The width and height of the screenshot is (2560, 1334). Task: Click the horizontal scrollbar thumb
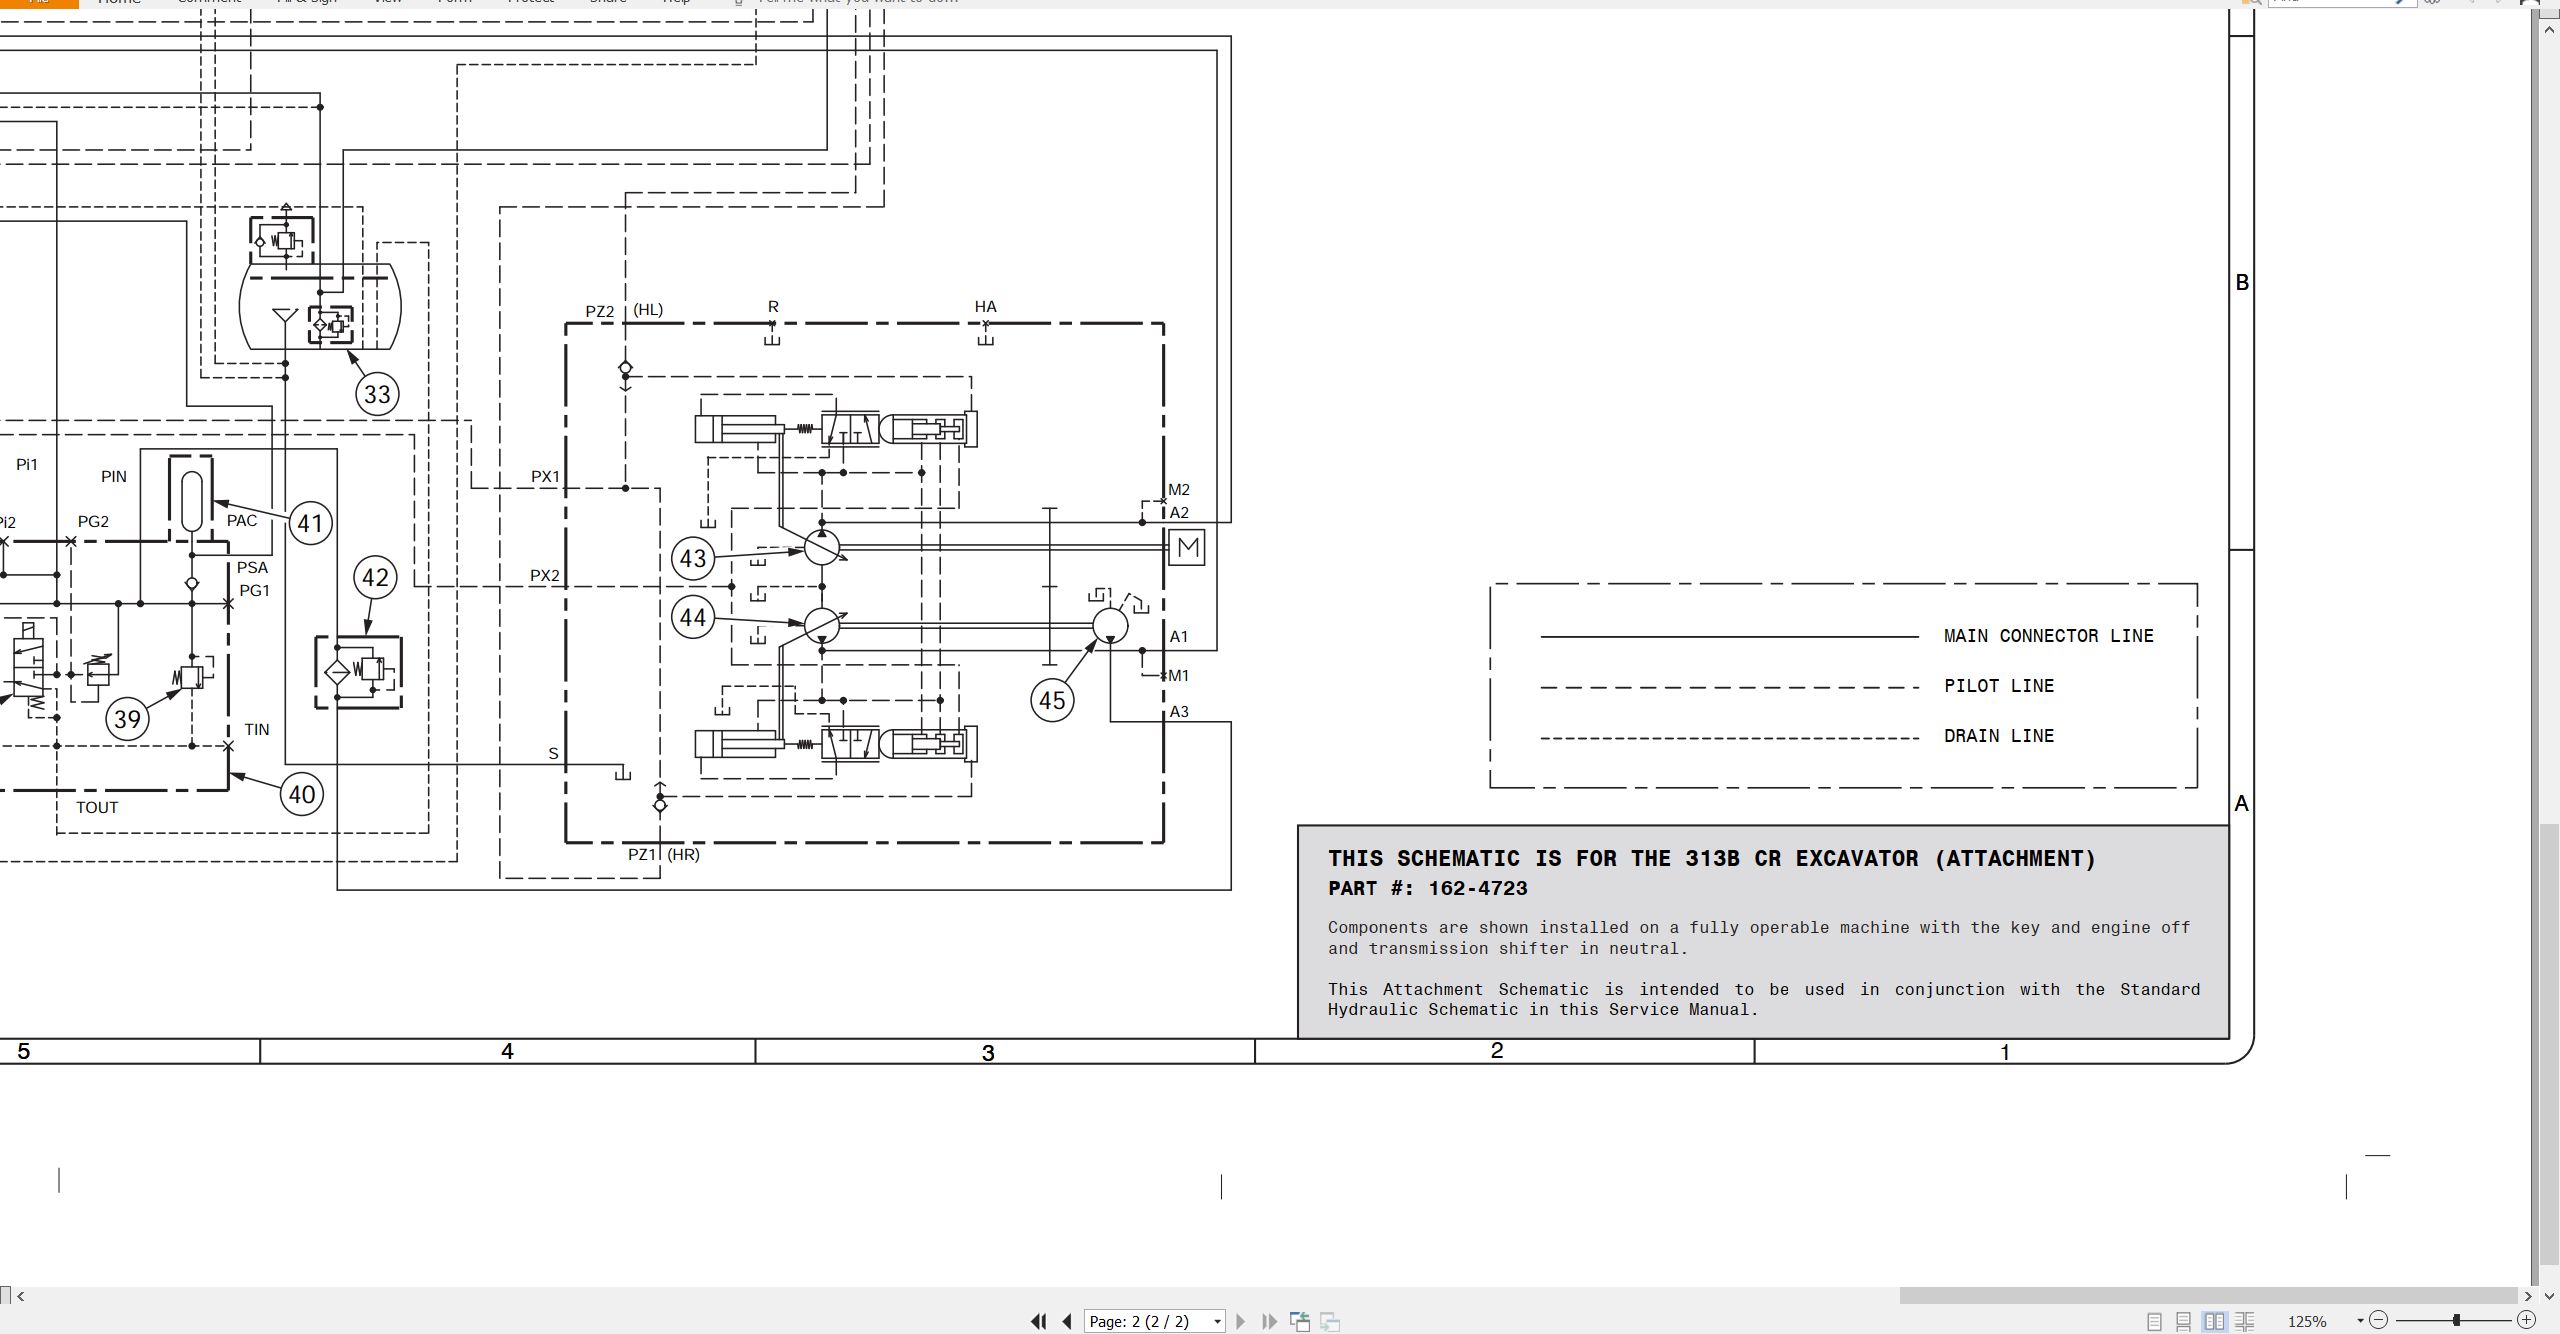pyautogui.click(x=2208, y=1296)
